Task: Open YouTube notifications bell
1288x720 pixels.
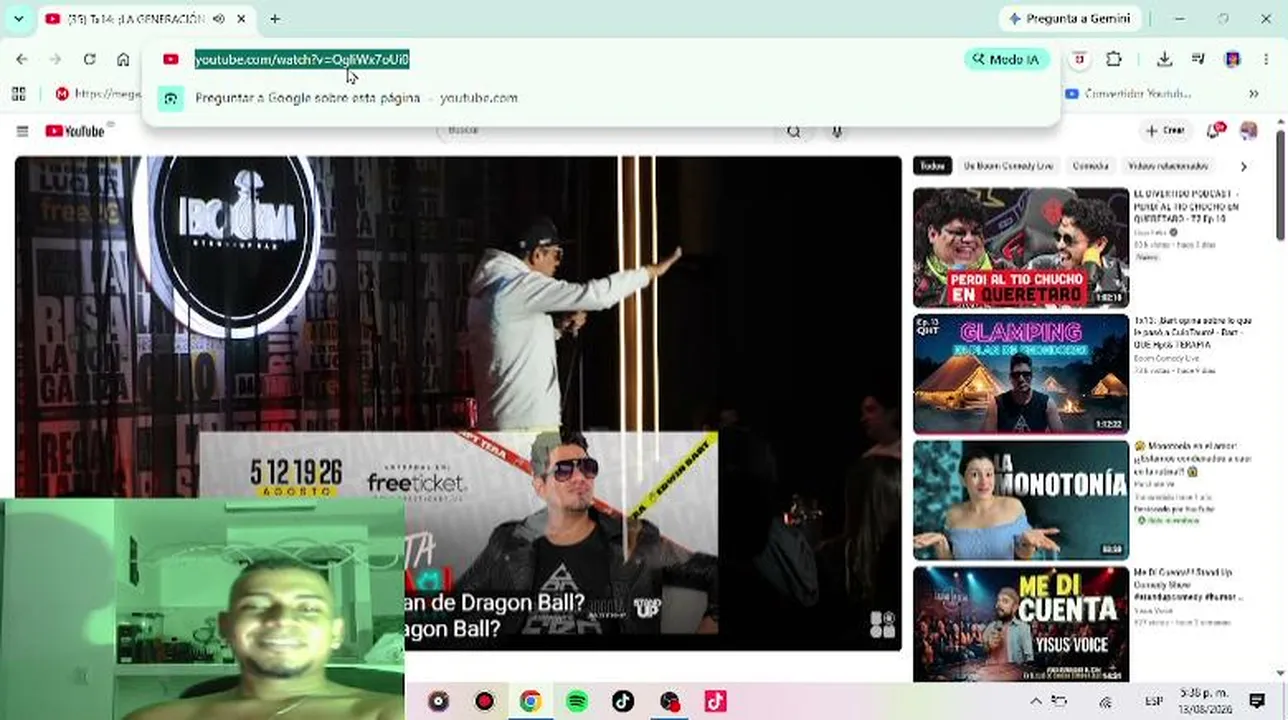Action: click(x=1216, y=131)
